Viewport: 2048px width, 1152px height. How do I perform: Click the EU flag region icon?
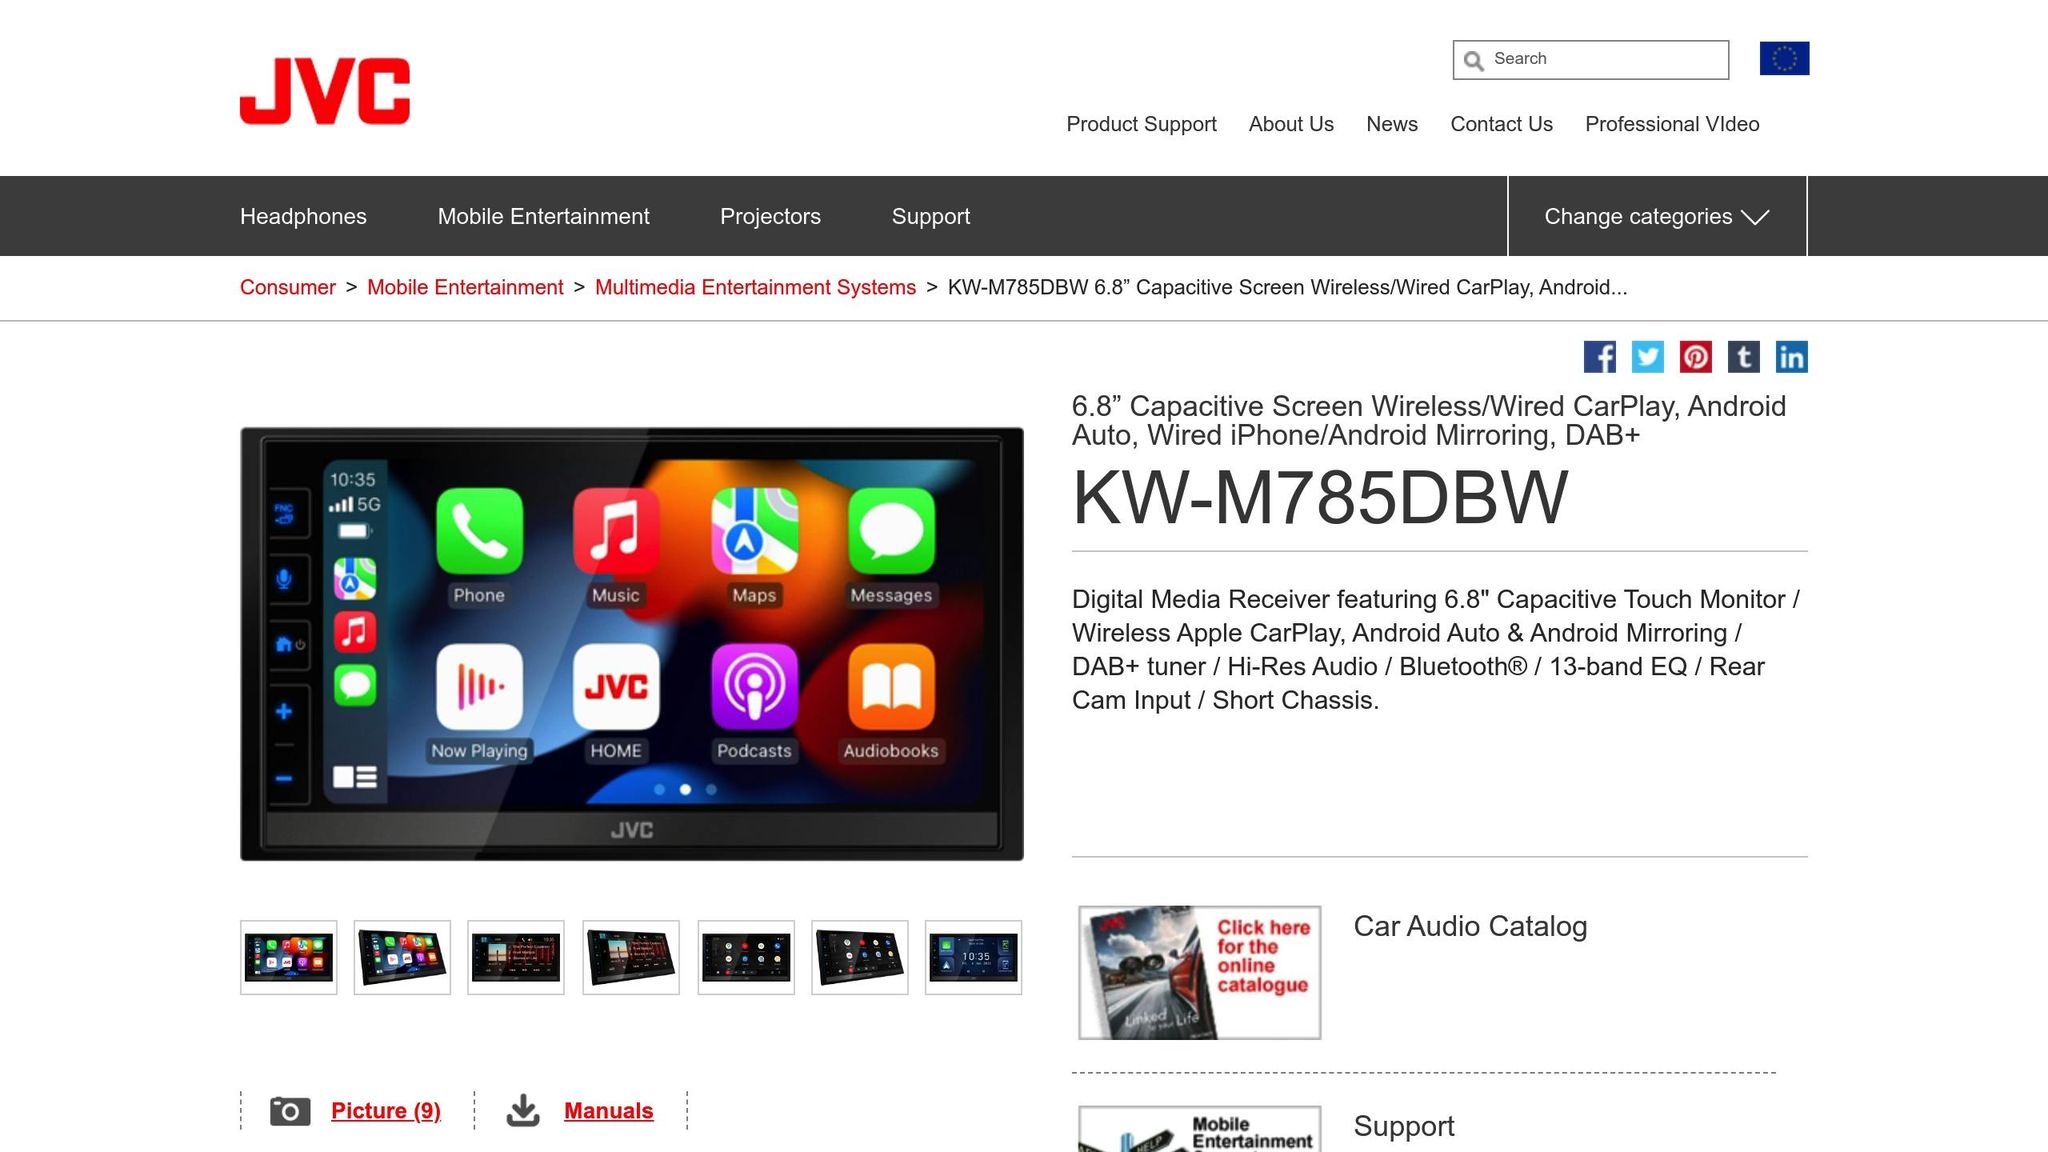pyautogui.click(x=1784, y=59)
